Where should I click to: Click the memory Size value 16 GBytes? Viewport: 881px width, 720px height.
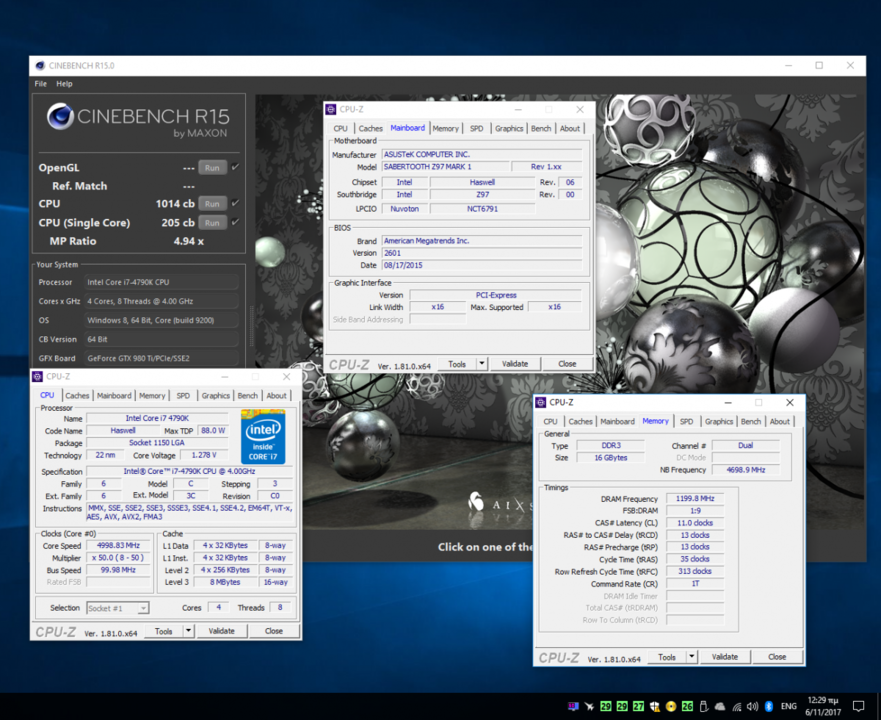[611, 458]
